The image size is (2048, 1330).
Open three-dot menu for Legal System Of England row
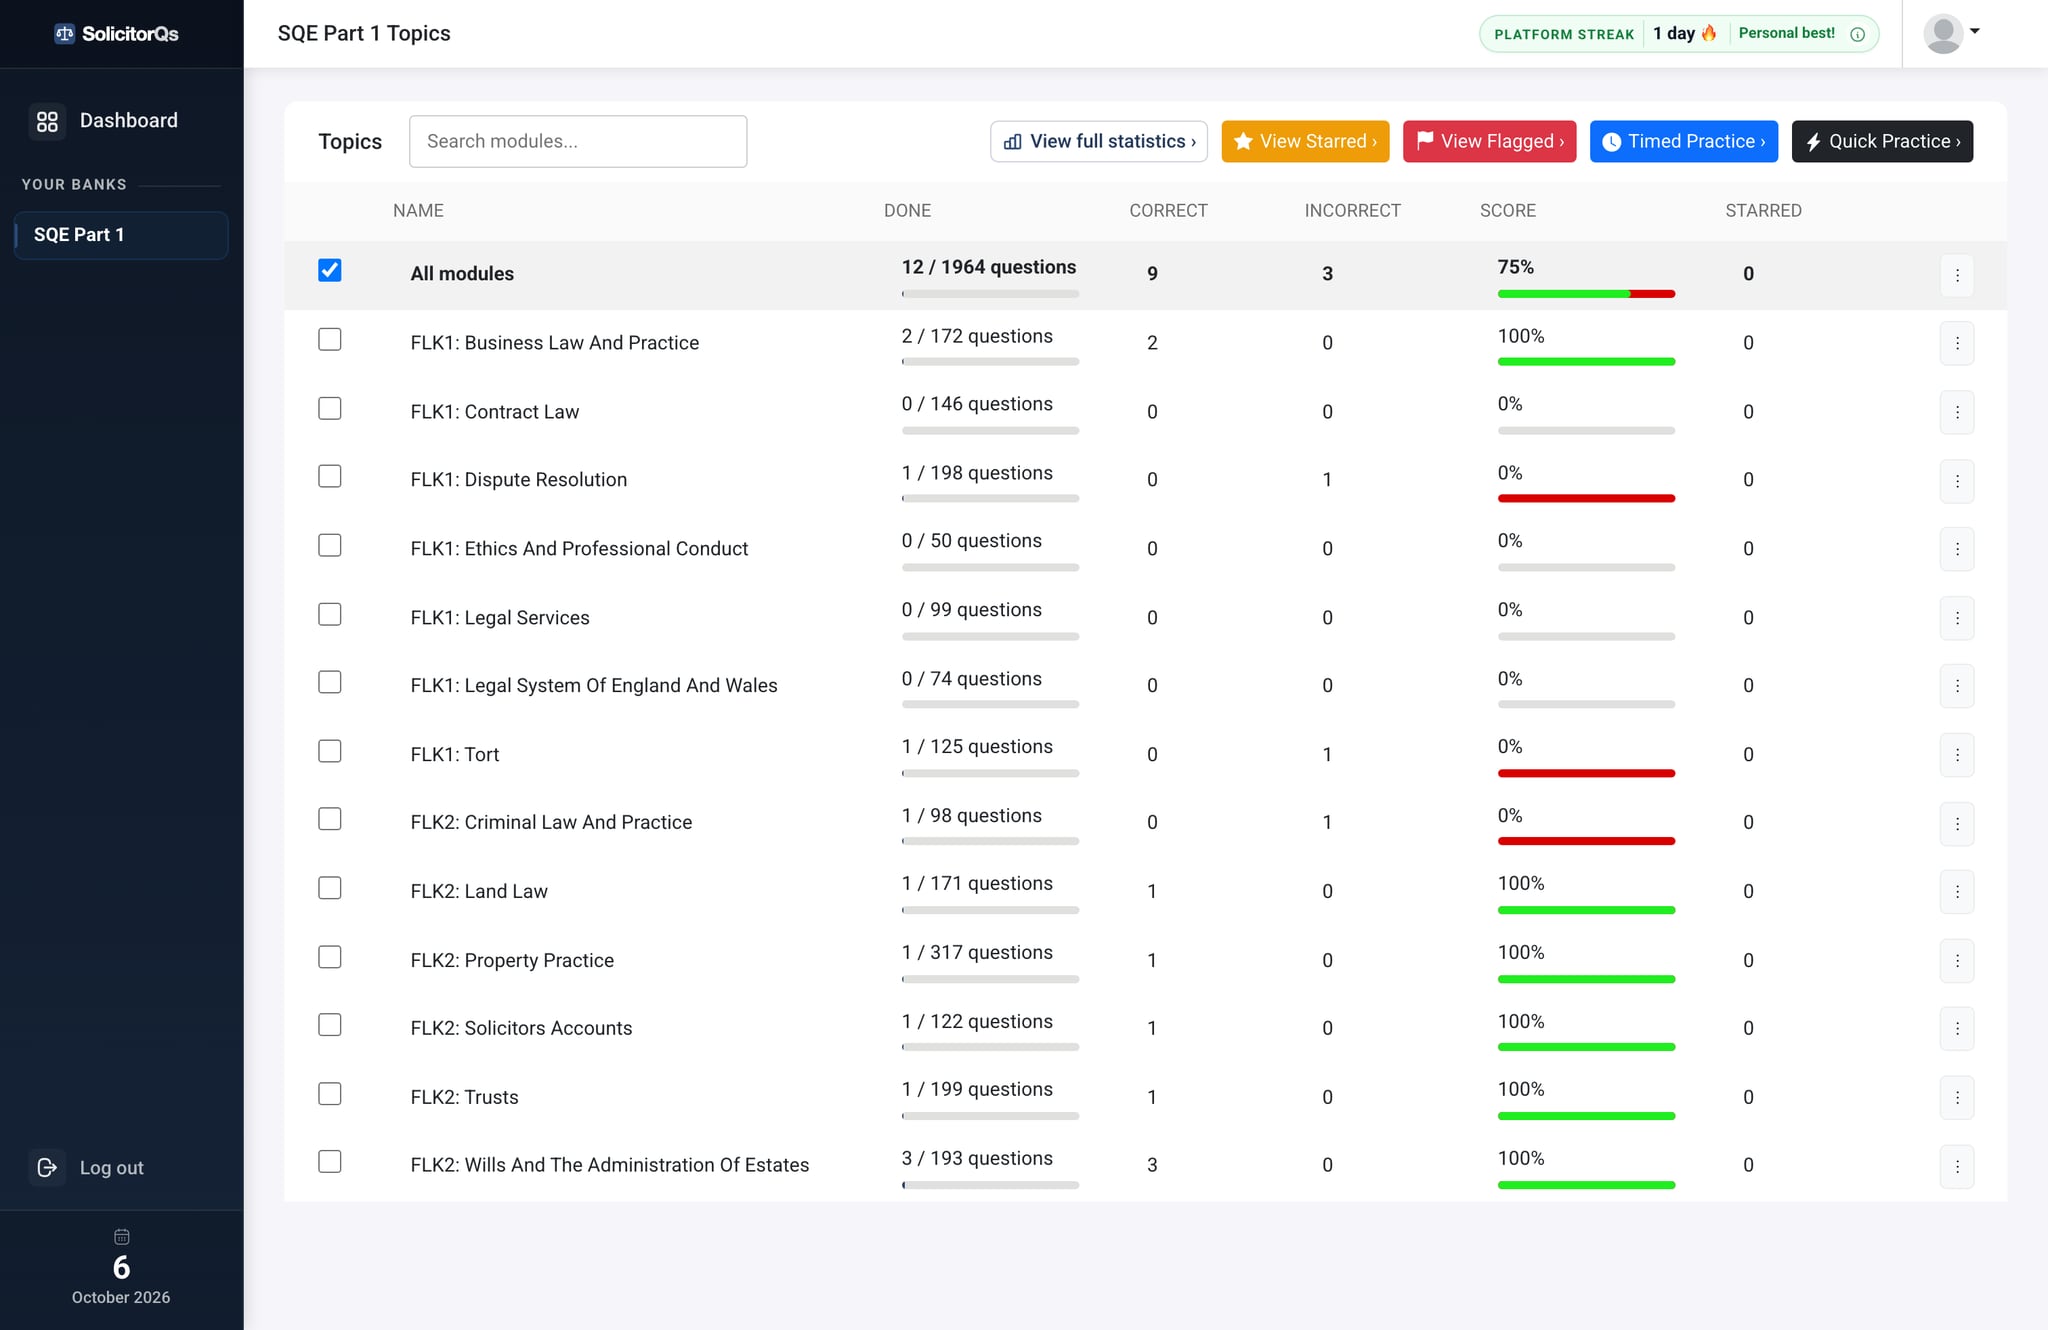click(x=1957, y=686)
